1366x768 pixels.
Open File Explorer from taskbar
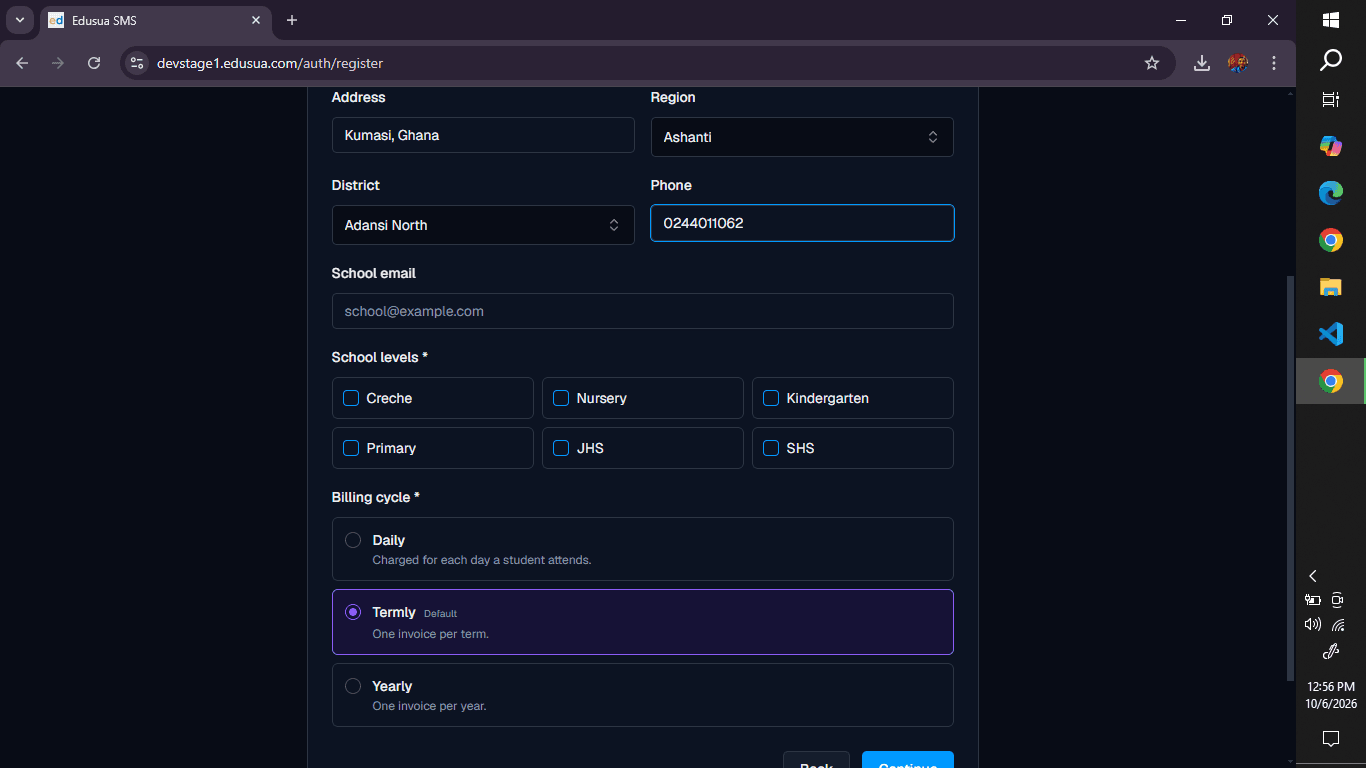tap(1331, 287)
